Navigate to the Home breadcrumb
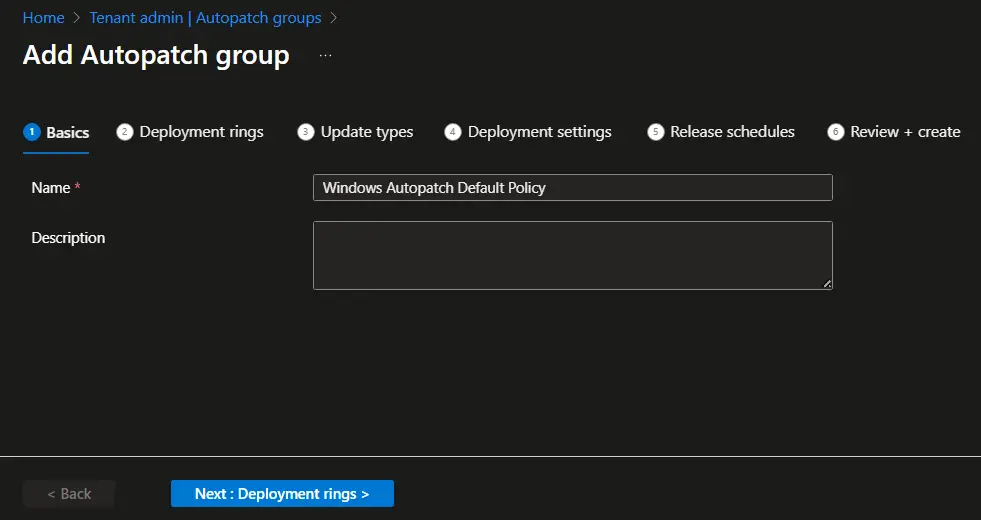Image resolution: width=981 pixels, height=520 pixels. [43, 18]
